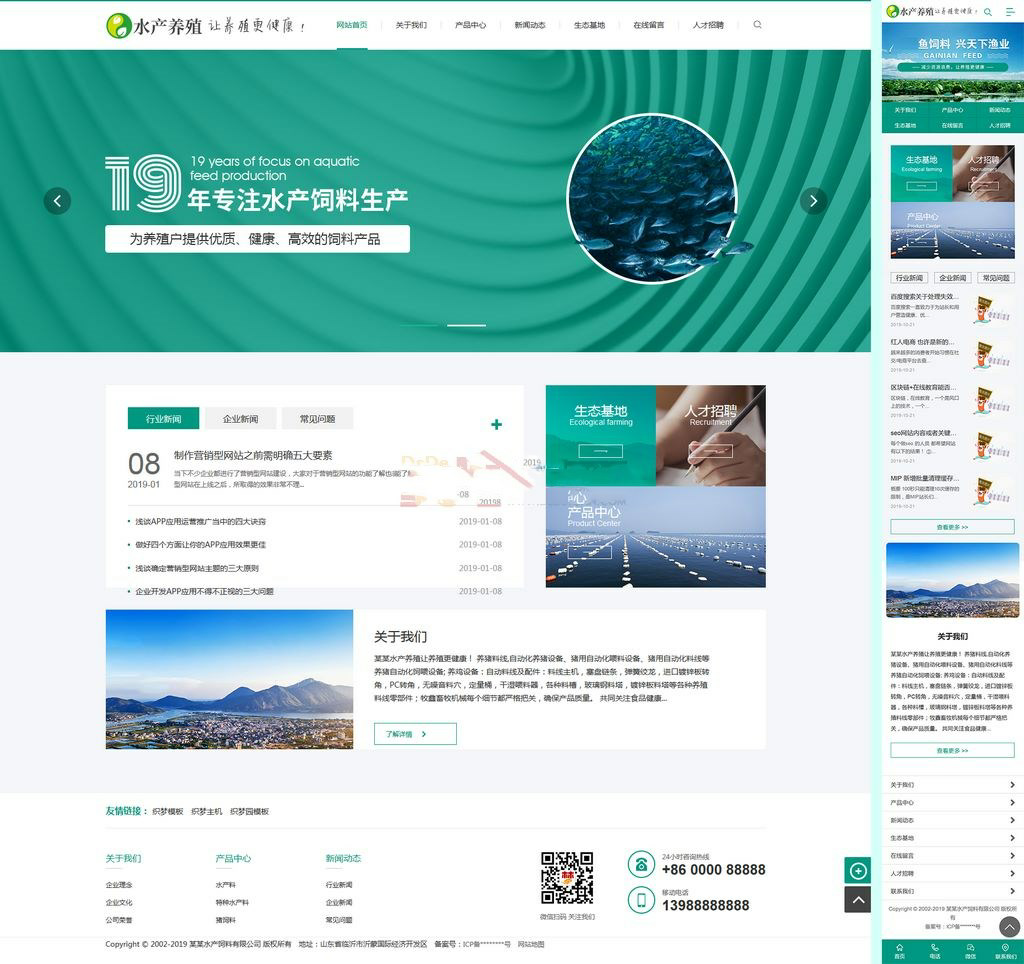Tap the 首页 home icon in mobile bottom bar
The image size is (1024, 964).
click(x=899, y=951)
